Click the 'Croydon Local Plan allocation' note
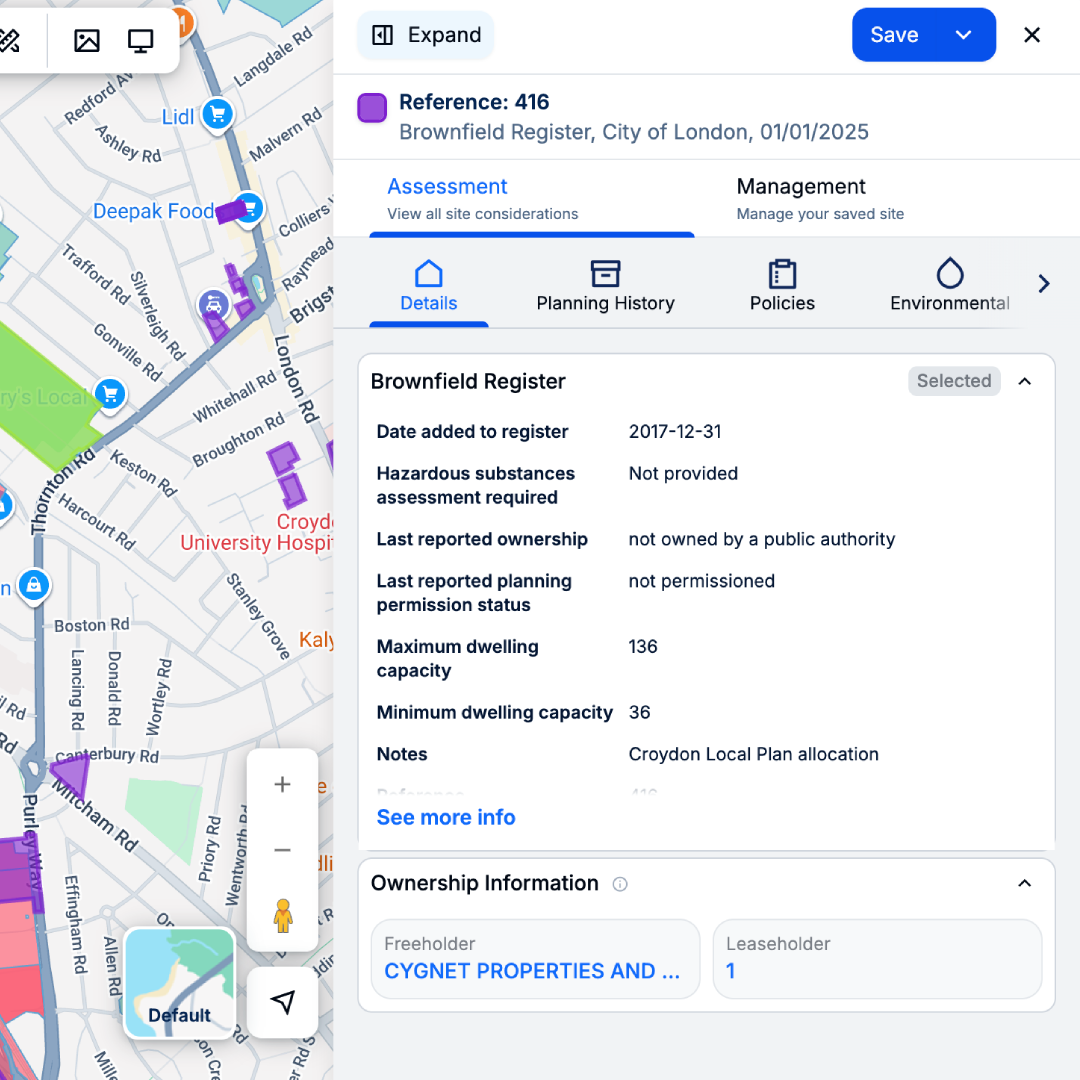 point(754,754)
